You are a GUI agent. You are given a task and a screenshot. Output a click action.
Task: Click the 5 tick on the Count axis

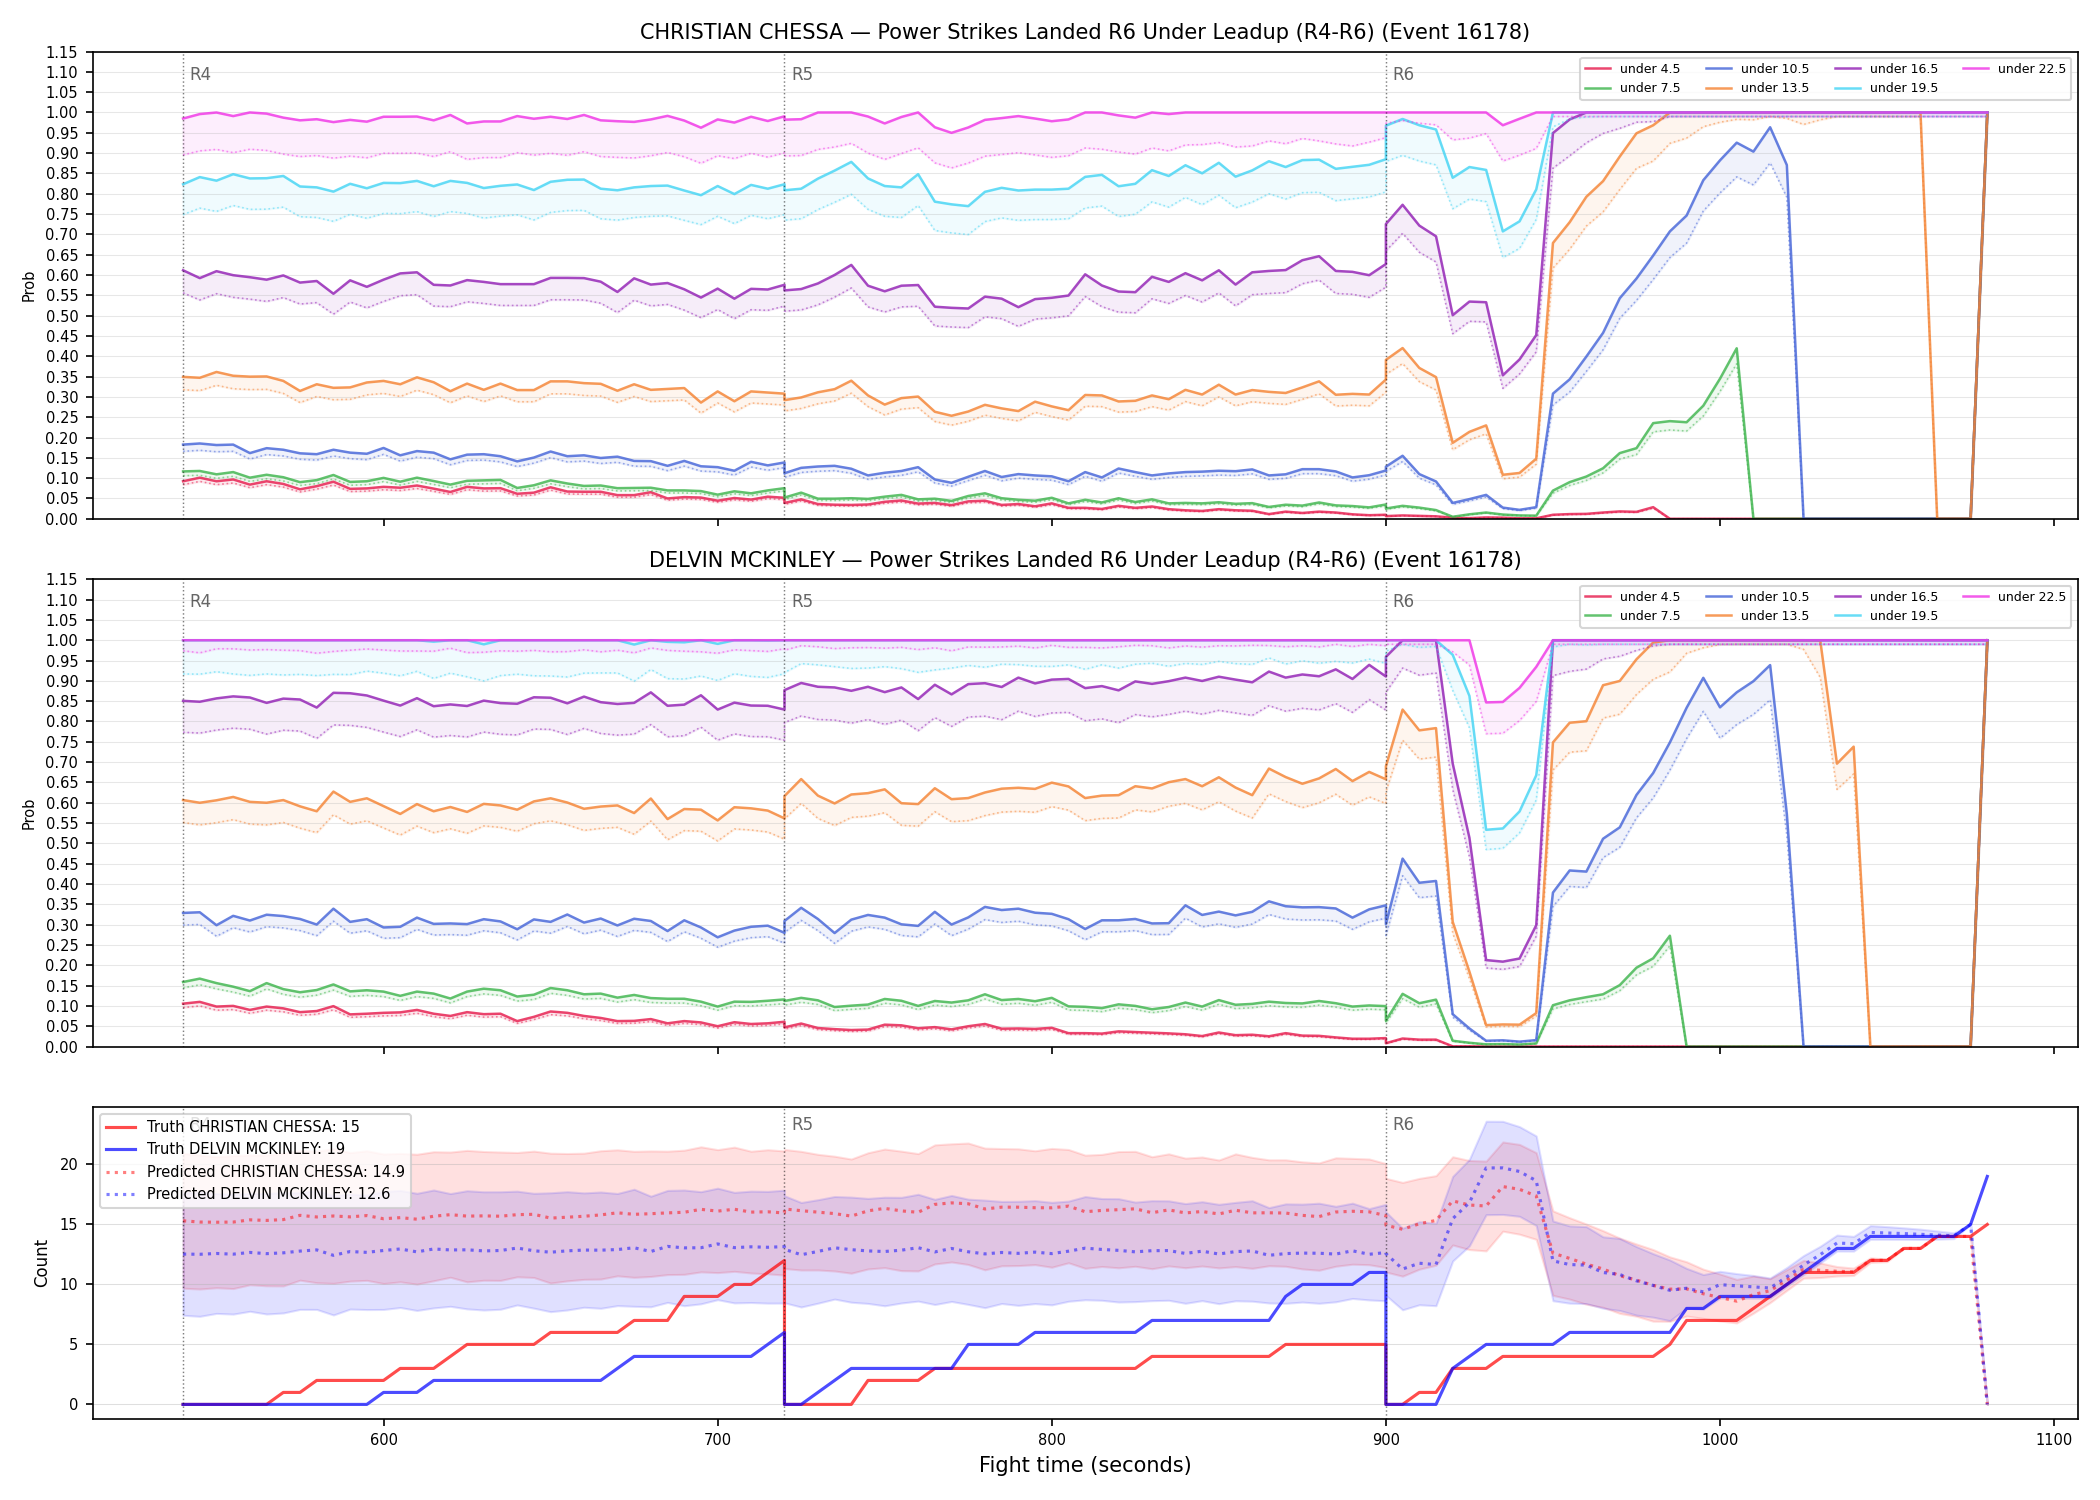(73, 1344)
